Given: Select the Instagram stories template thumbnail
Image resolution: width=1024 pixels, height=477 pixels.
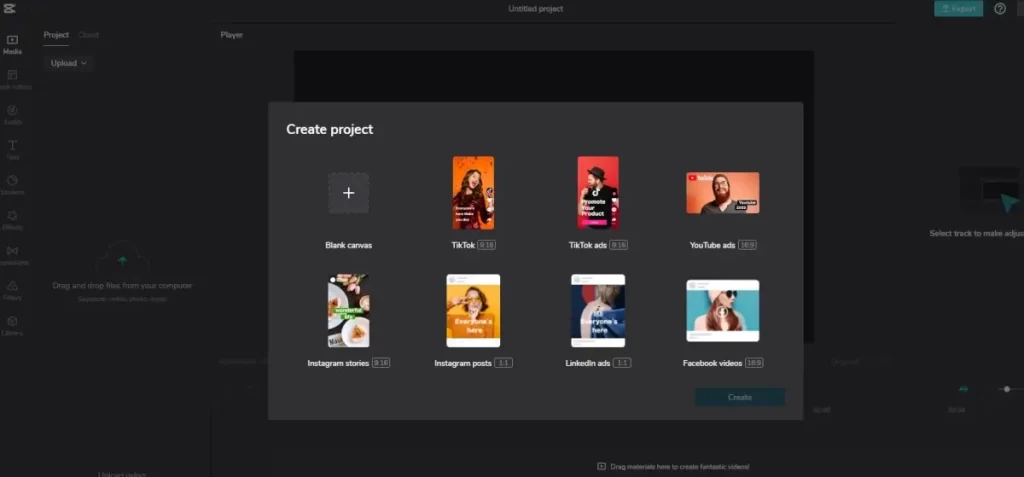Looking at the screenshot, I should pyautogui.click(x=348, y=311).
